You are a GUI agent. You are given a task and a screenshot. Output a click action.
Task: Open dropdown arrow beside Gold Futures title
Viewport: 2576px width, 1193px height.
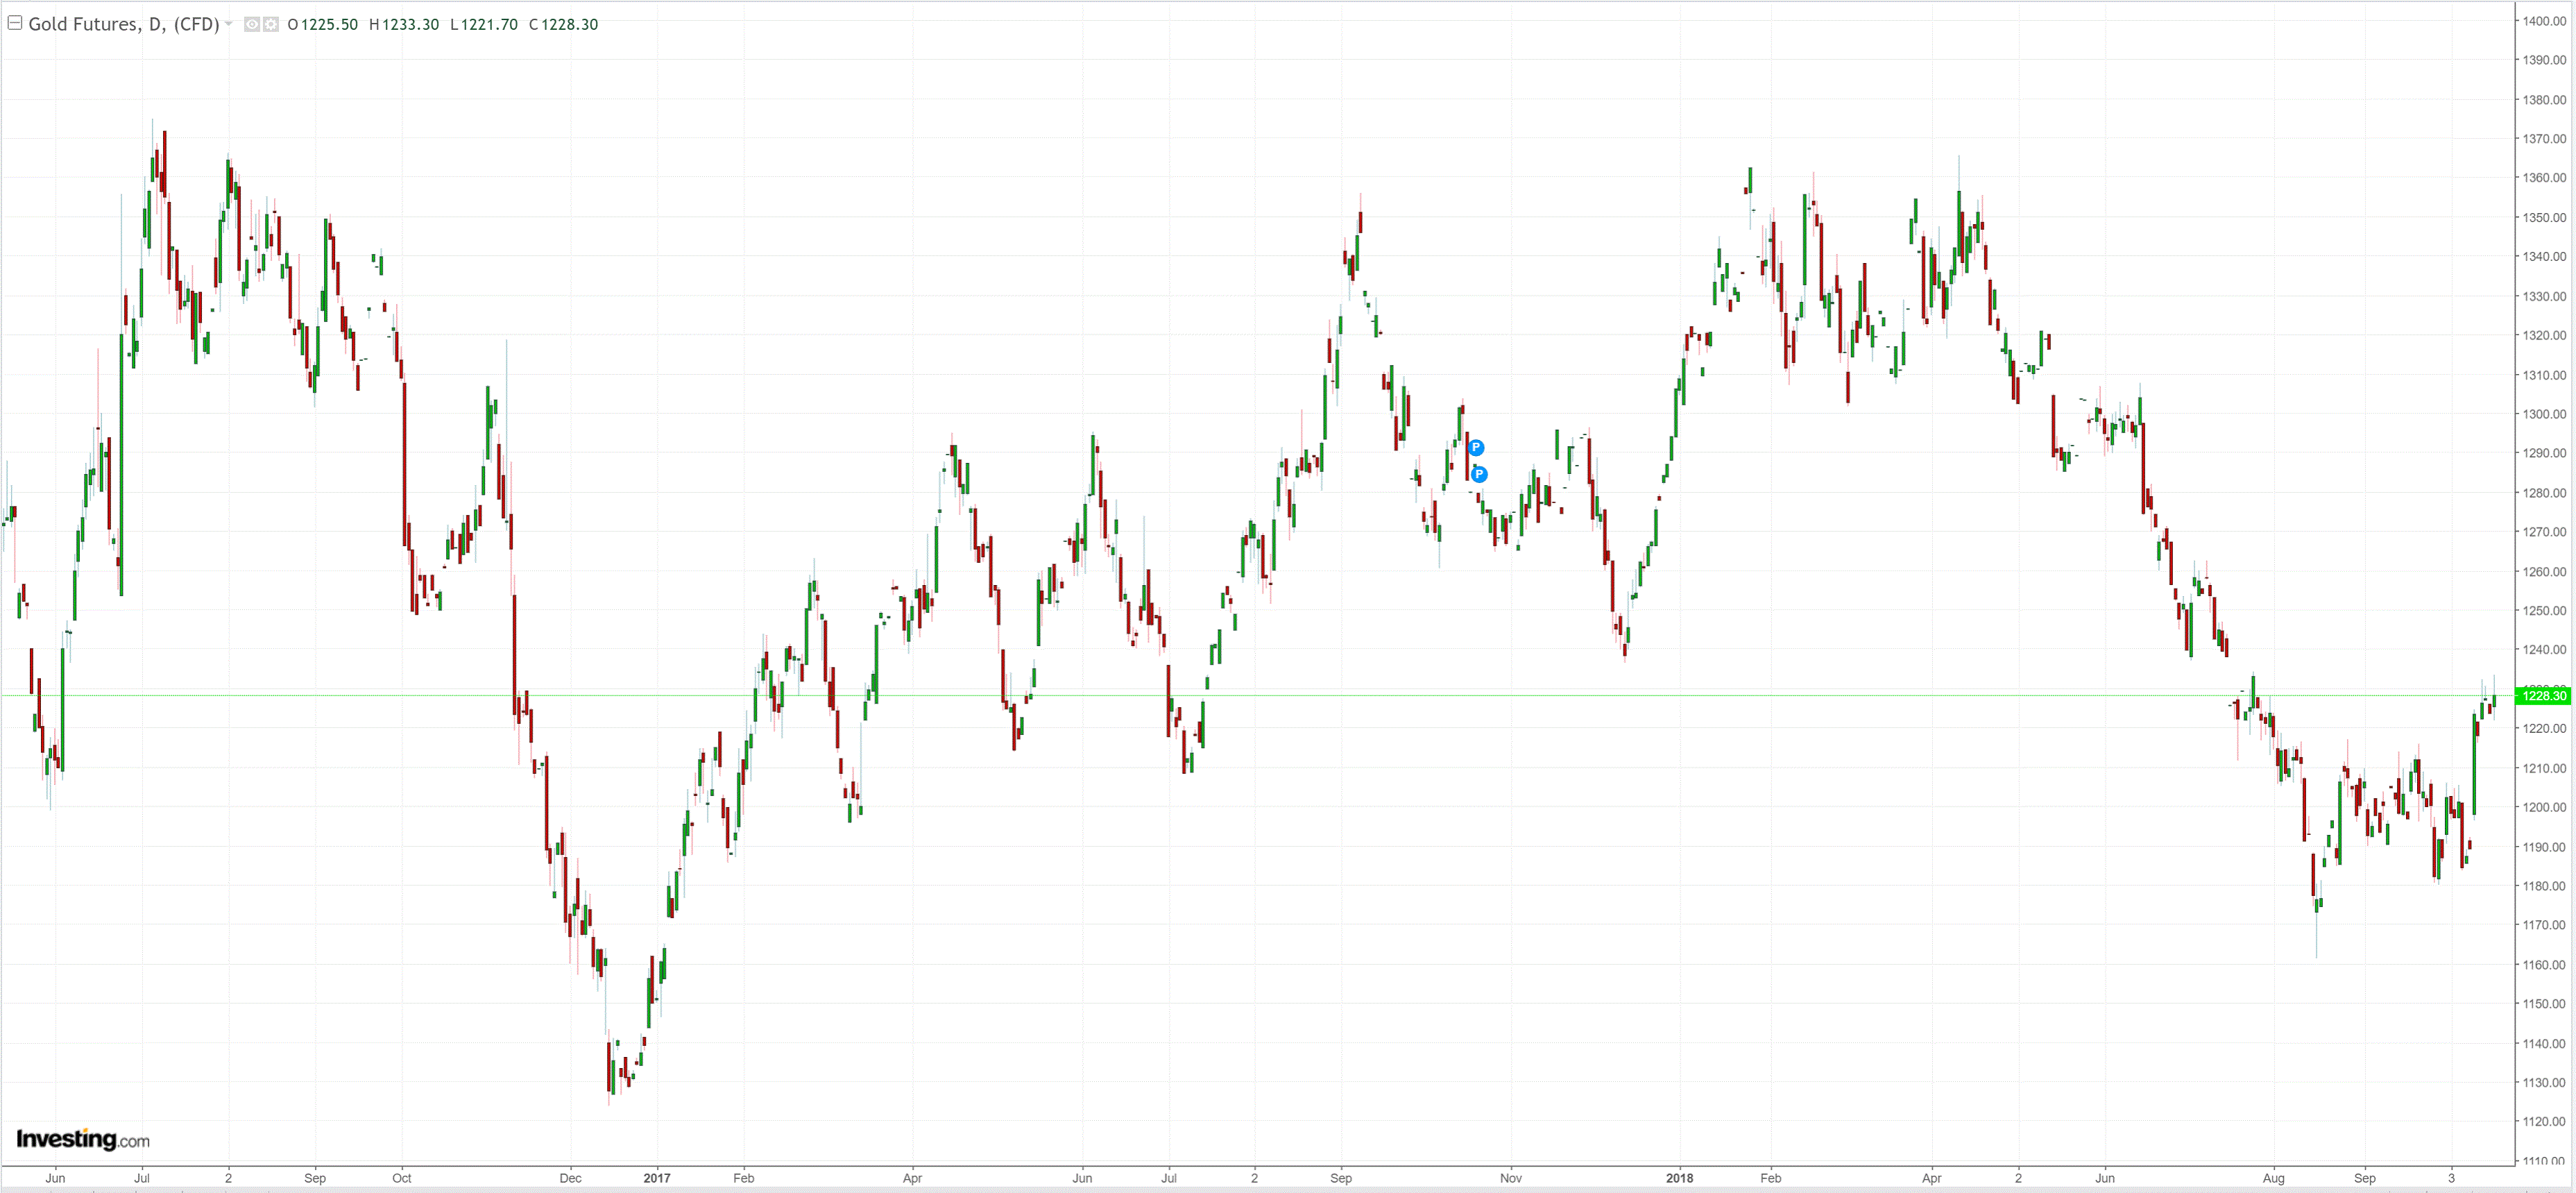pyautogui.click(x=229, y=24)
